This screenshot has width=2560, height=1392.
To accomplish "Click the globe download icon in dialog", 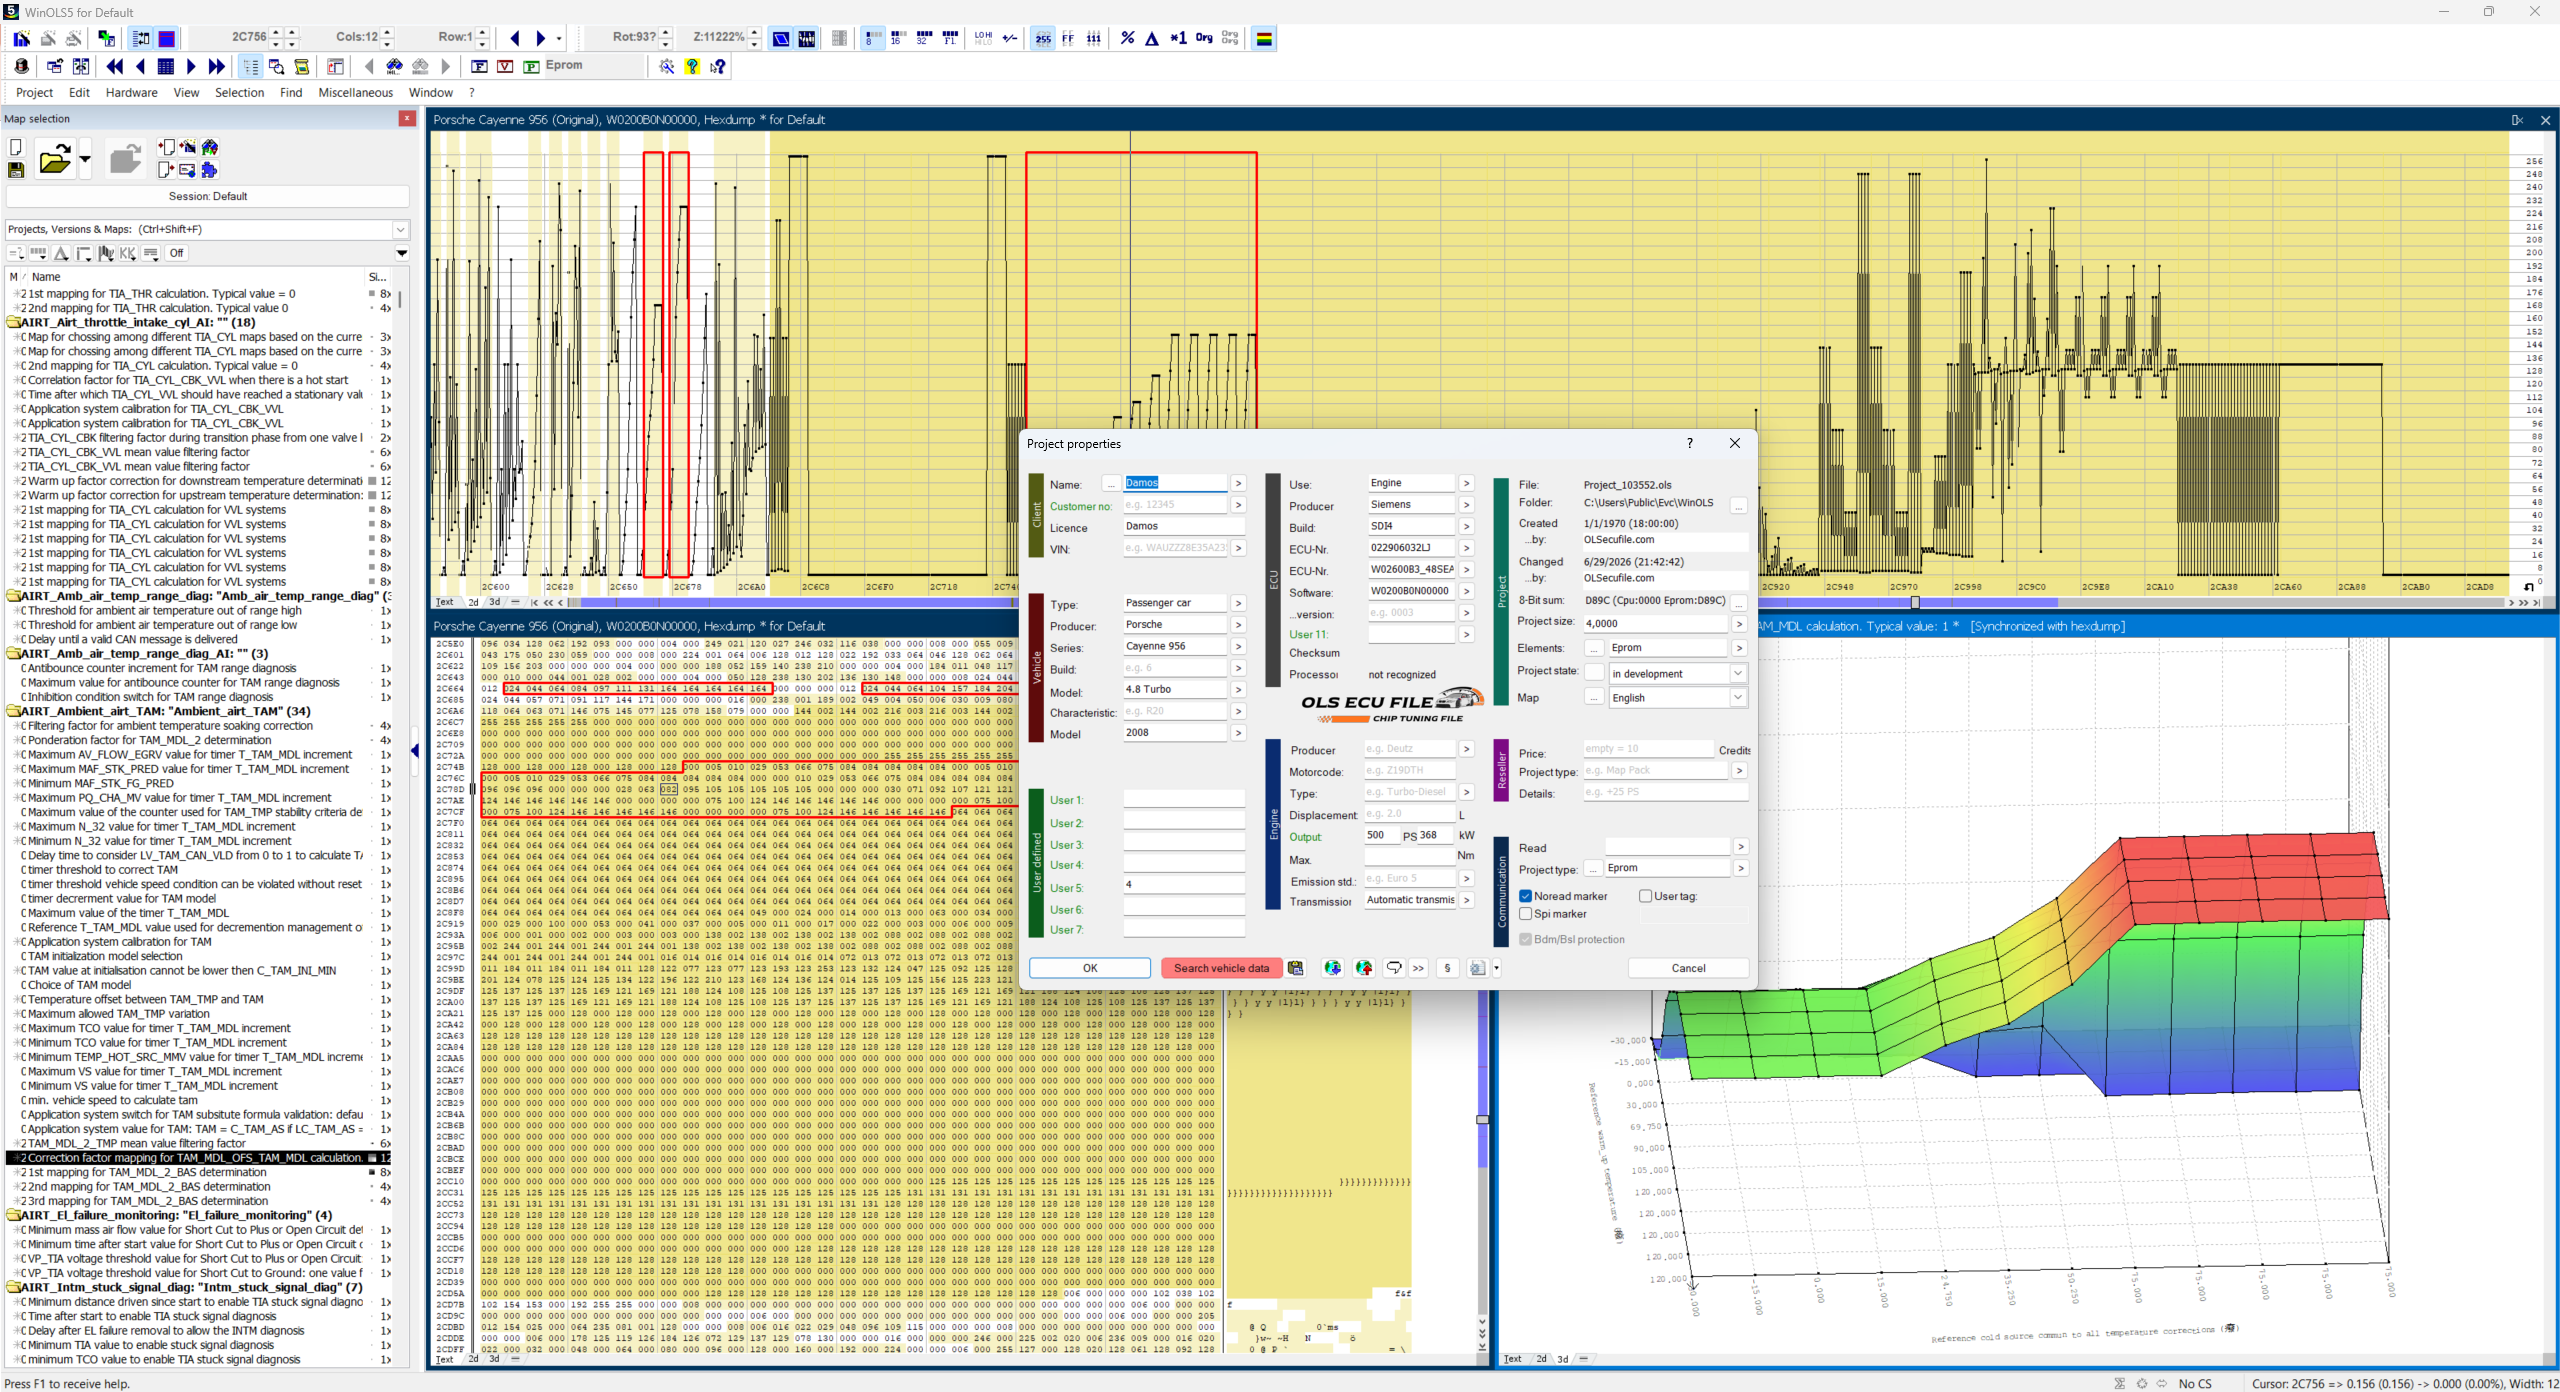I will pyautogui.click(x=1332, y=968).
